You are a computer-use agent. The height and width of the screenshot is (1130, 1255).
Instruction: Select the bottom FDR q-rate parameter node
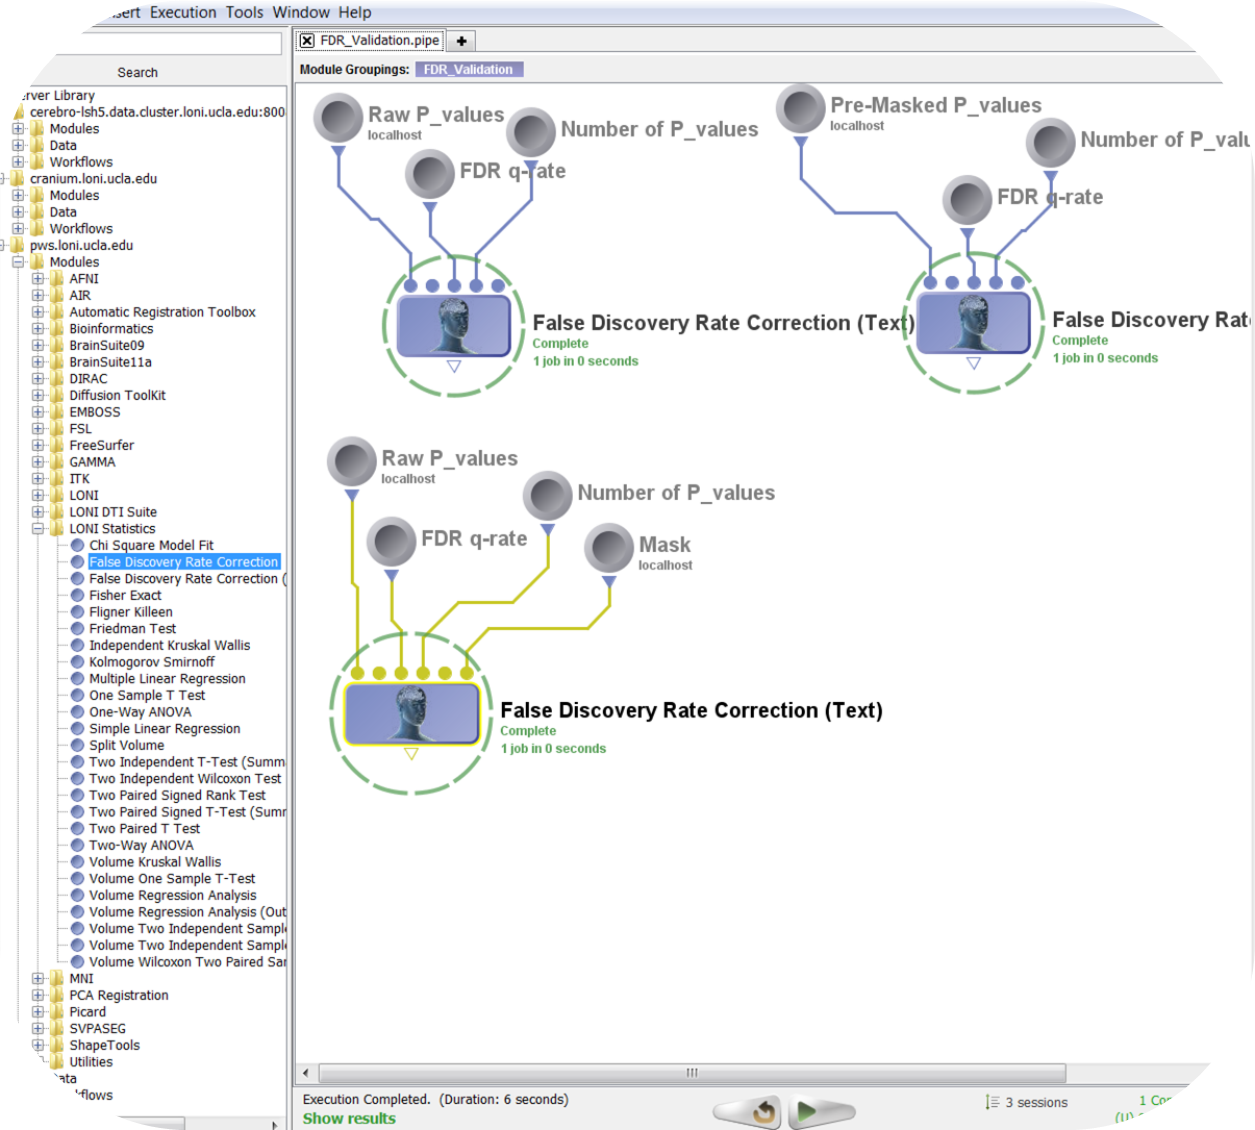point(390,542)
